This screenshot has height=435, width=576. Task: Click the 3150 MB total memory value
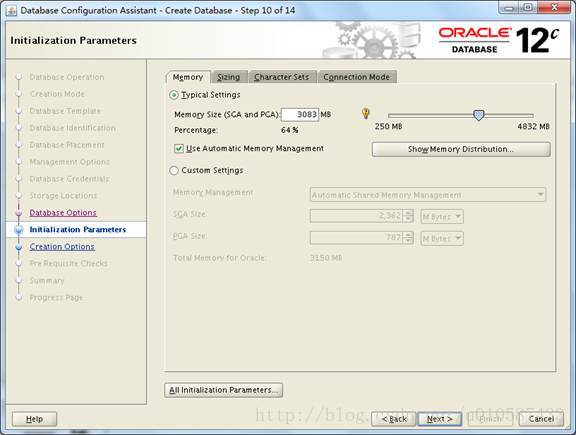[326, 258]
